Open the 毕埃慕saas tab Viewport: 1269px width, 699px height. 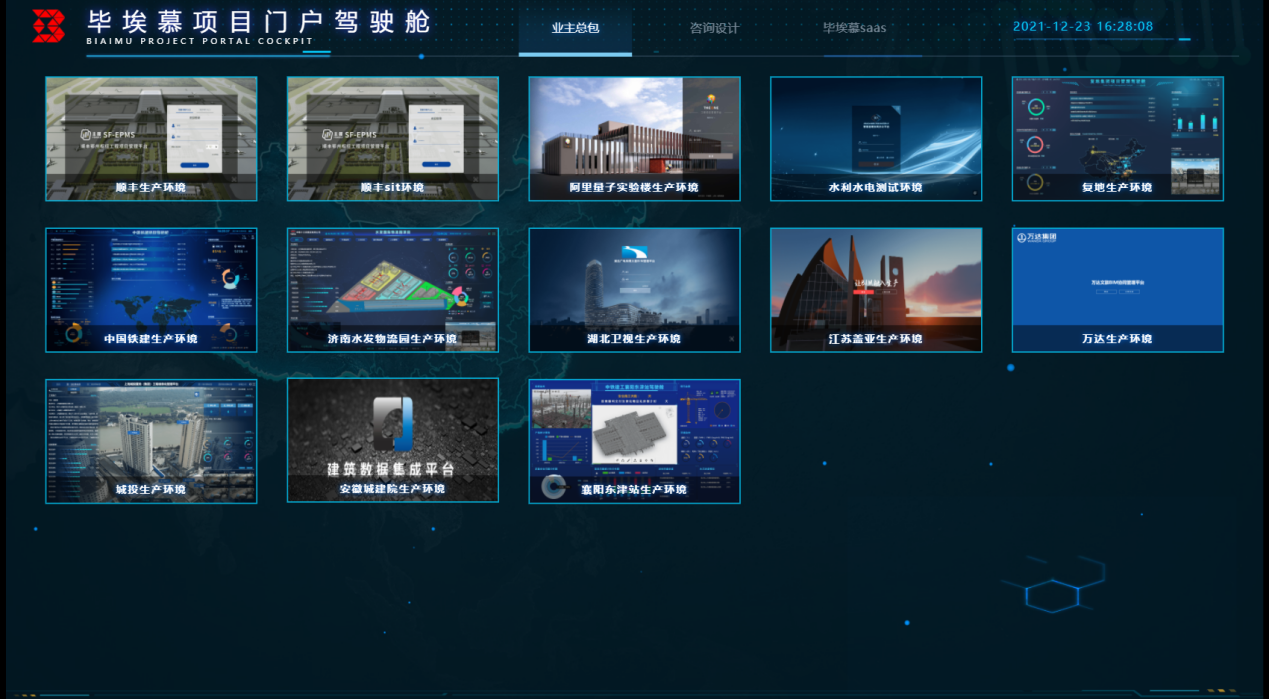854,28
